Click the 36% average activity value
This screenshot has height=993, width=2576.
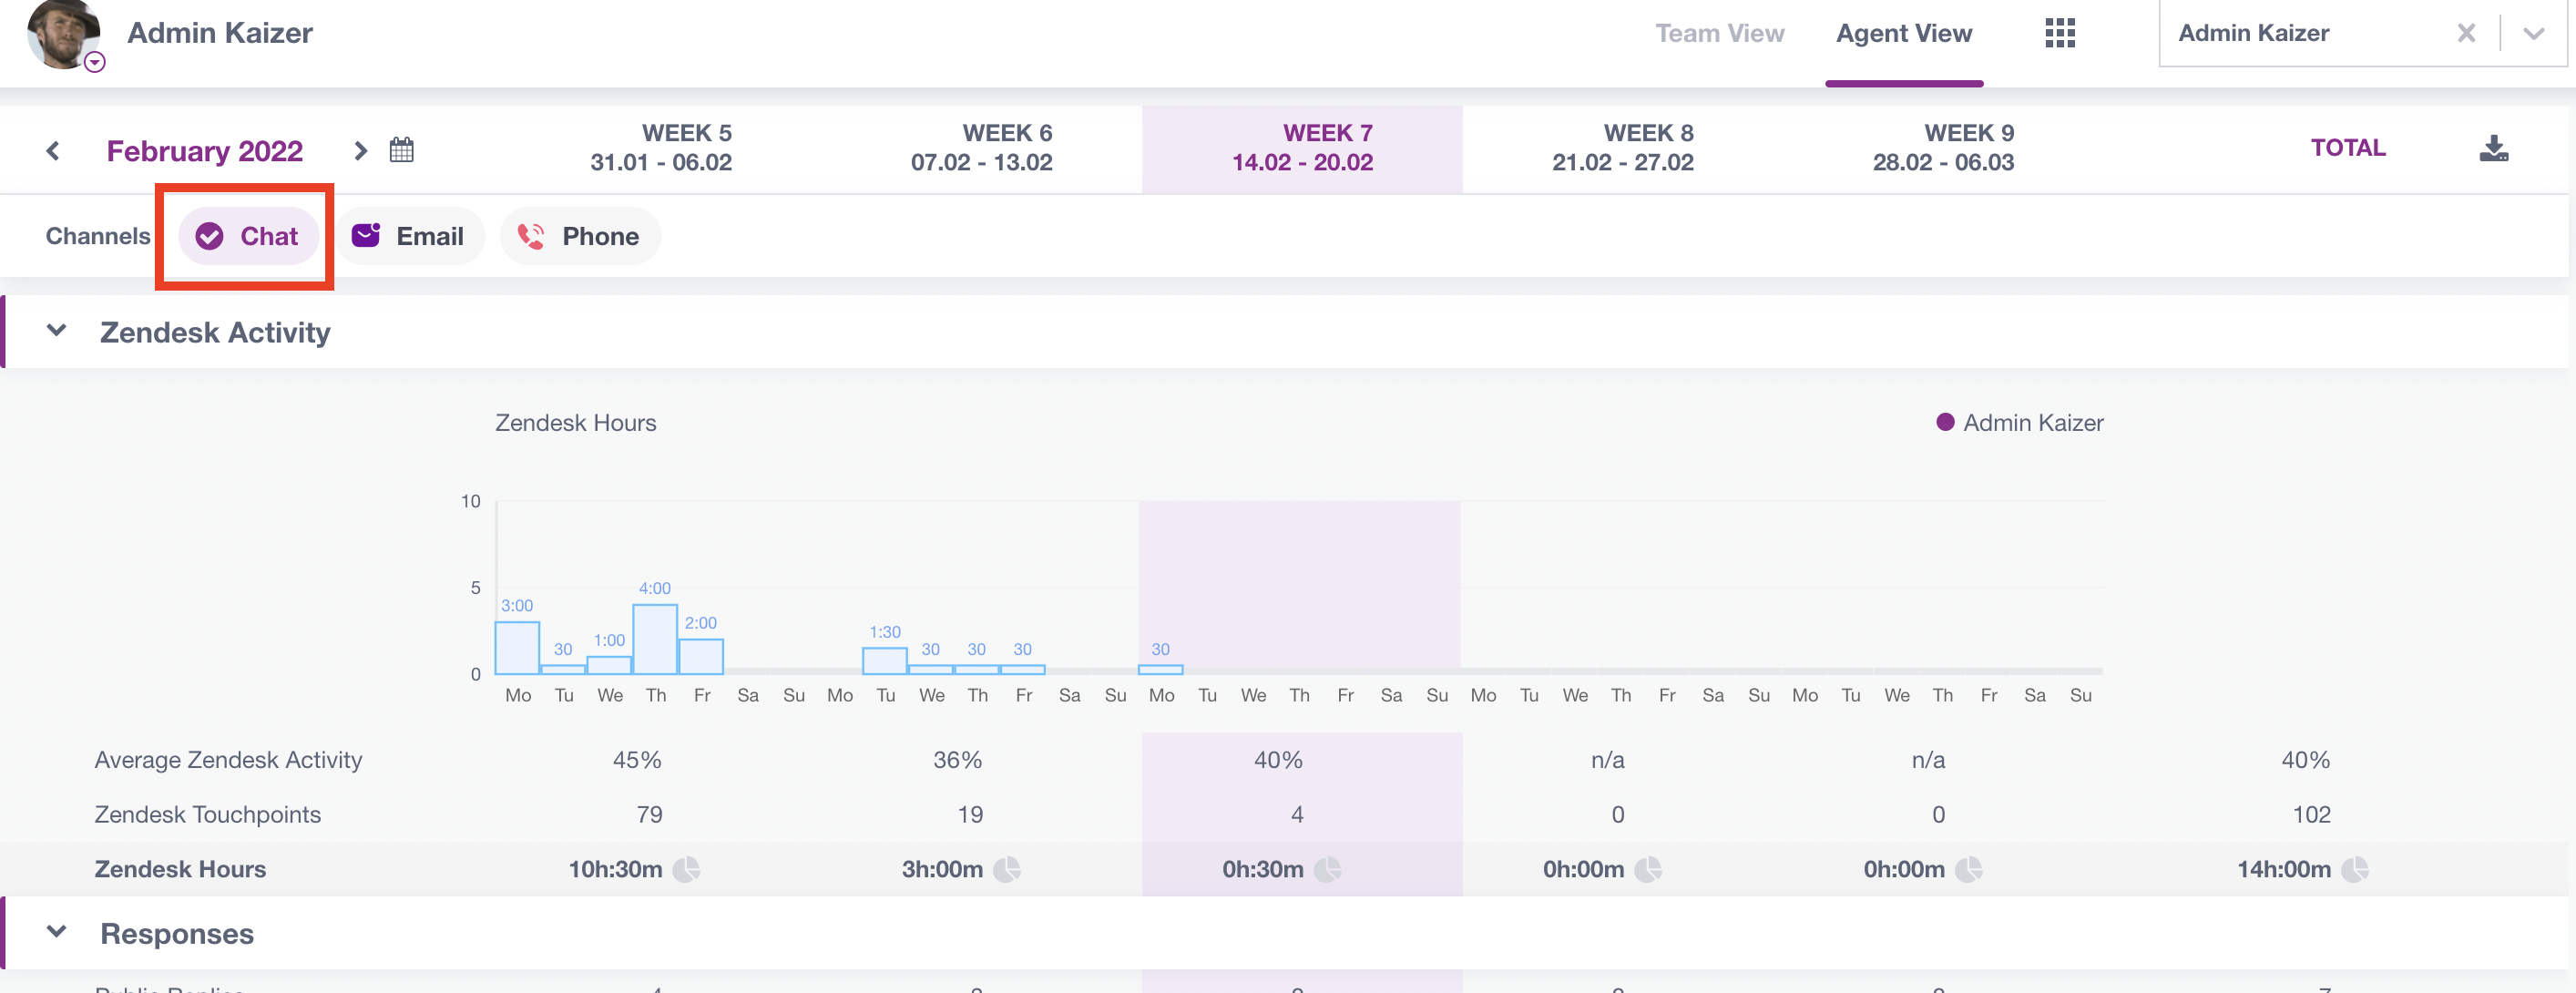point(958,760)
